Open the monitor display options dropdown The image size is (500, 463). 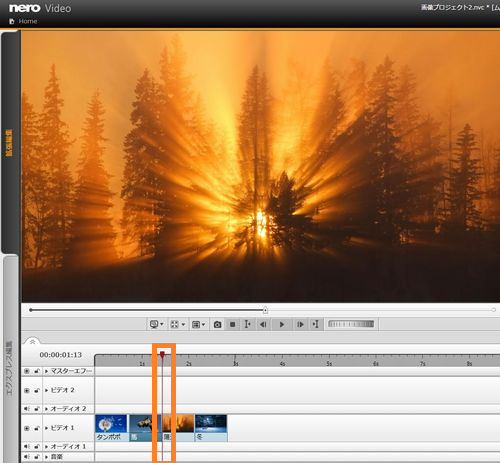click(x=157, y=324)
